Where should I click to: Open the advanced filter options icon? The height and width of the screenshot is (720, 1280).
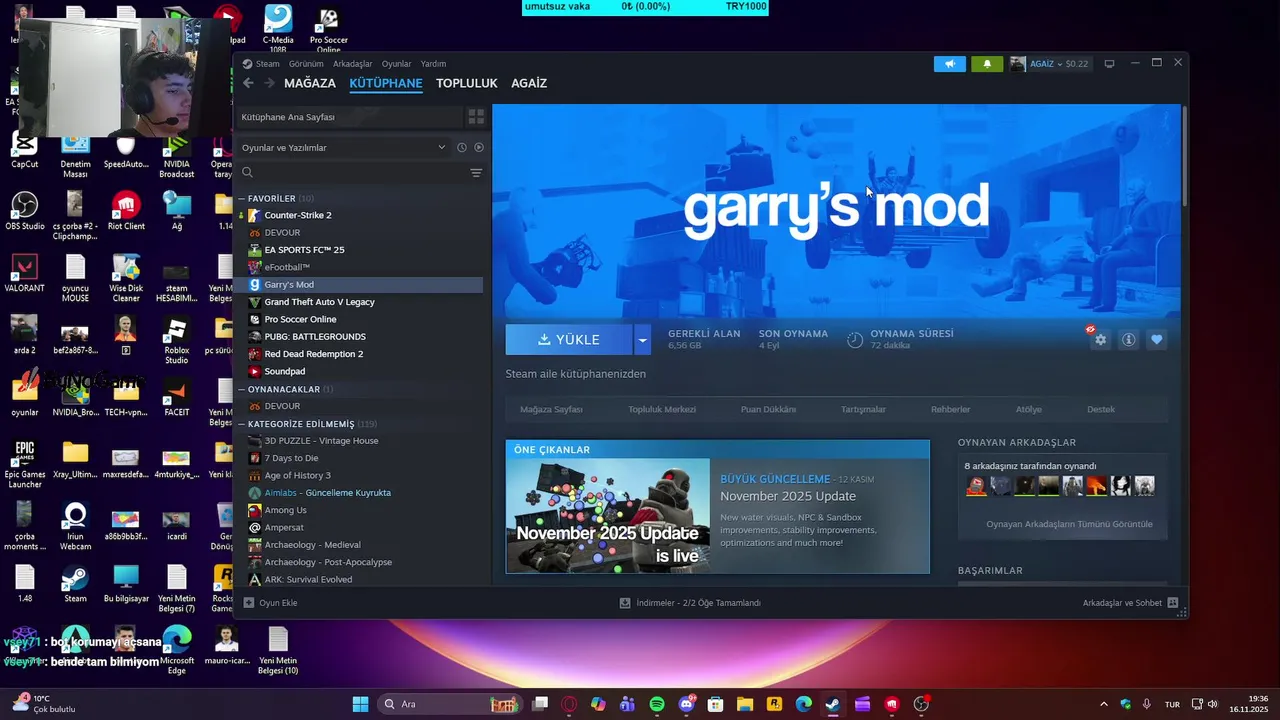[476, 173]
